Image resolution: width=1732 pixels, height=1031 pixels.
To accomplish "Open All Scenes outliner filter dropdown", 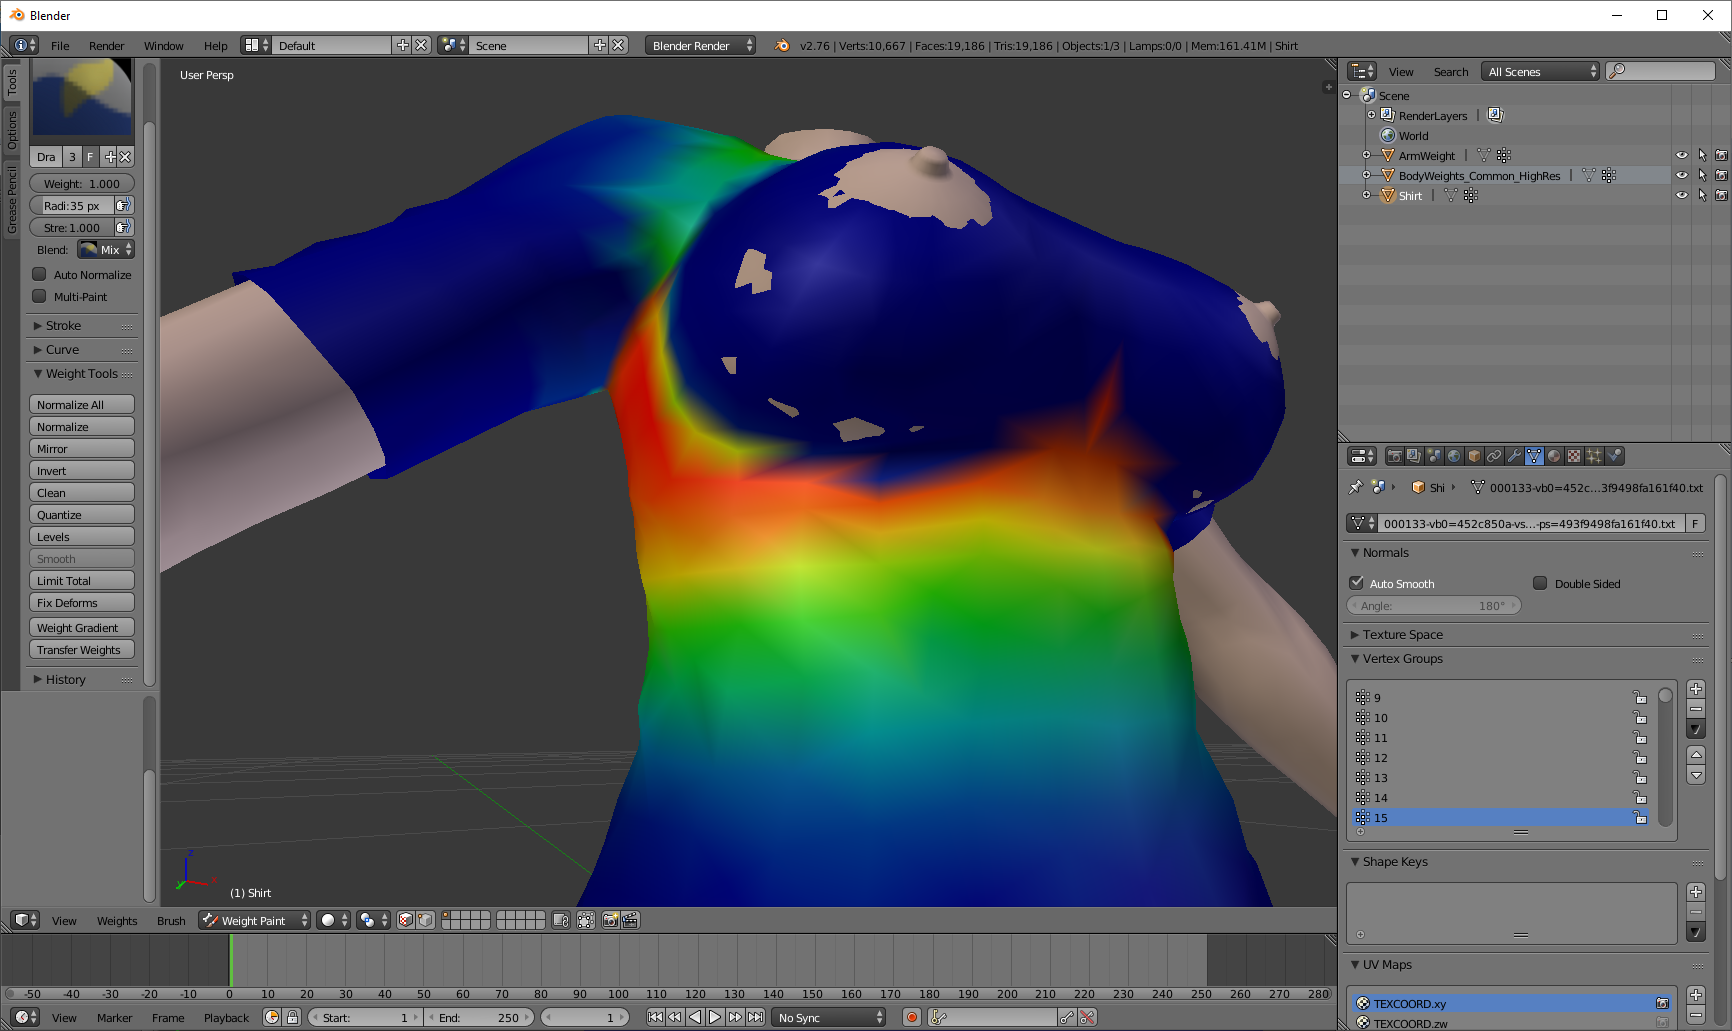I will tap(1540, 71).
